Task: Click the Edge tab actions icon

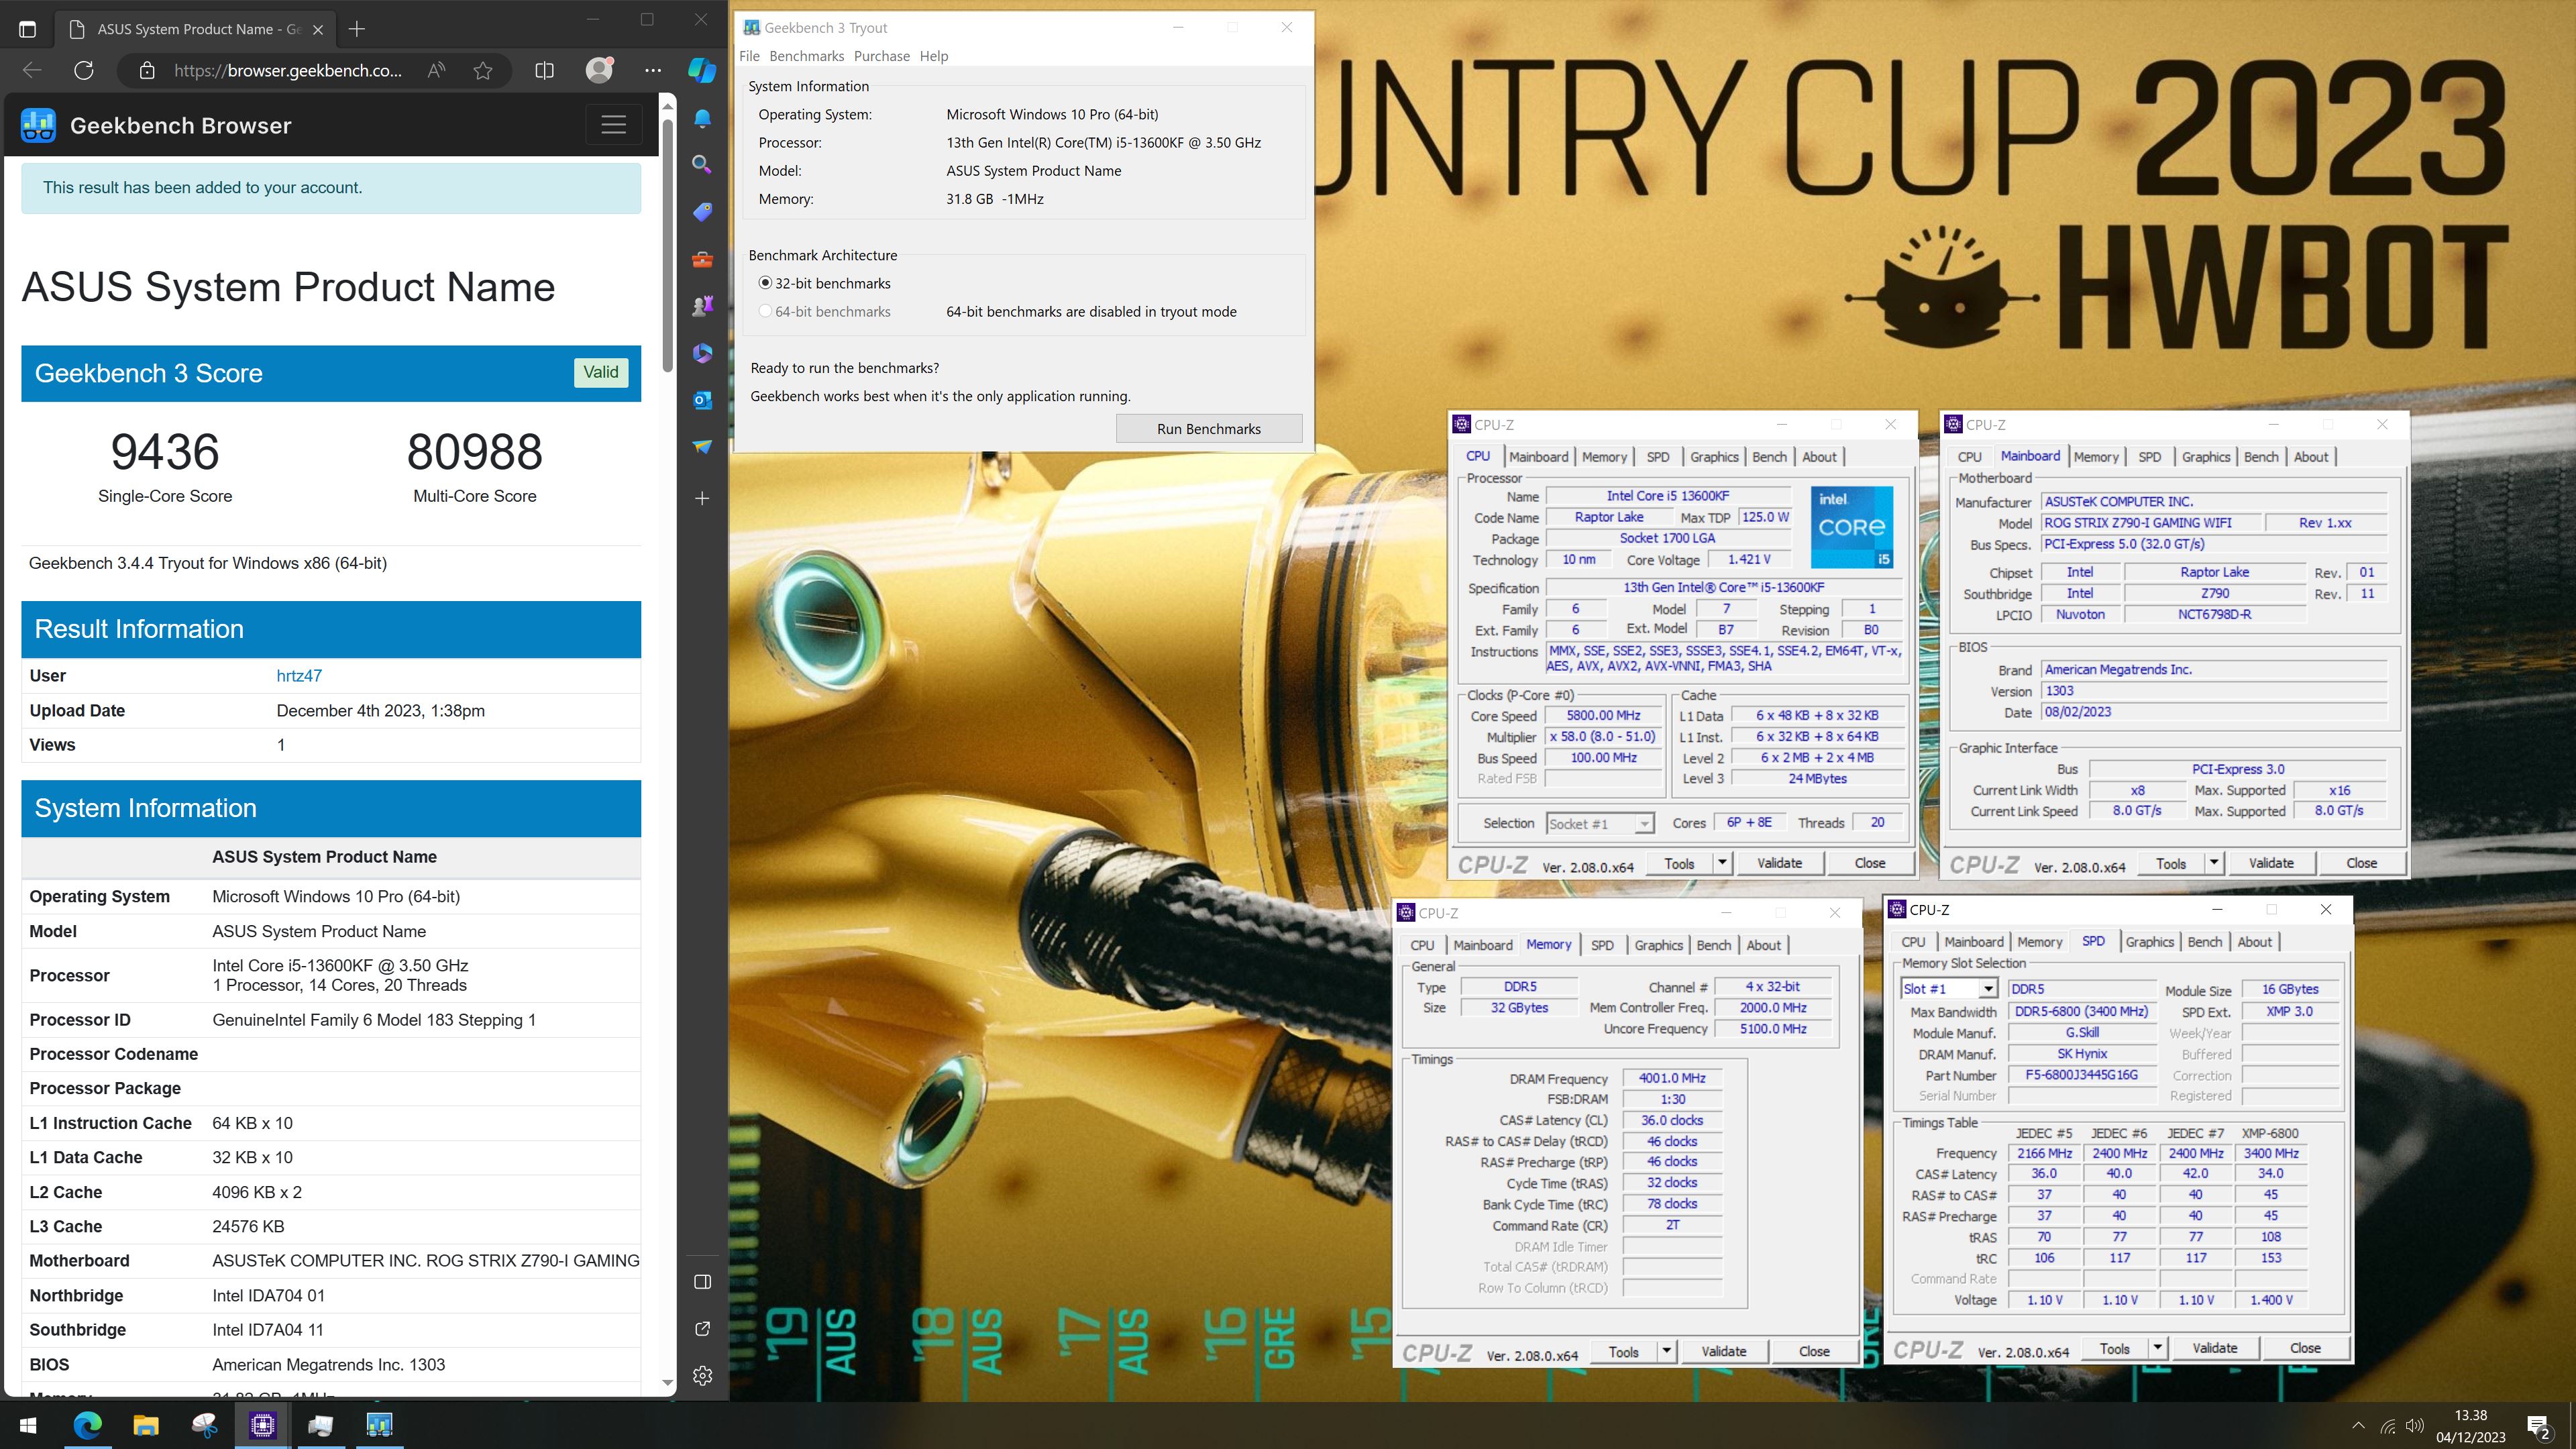Action: click(x=27, y=29)
